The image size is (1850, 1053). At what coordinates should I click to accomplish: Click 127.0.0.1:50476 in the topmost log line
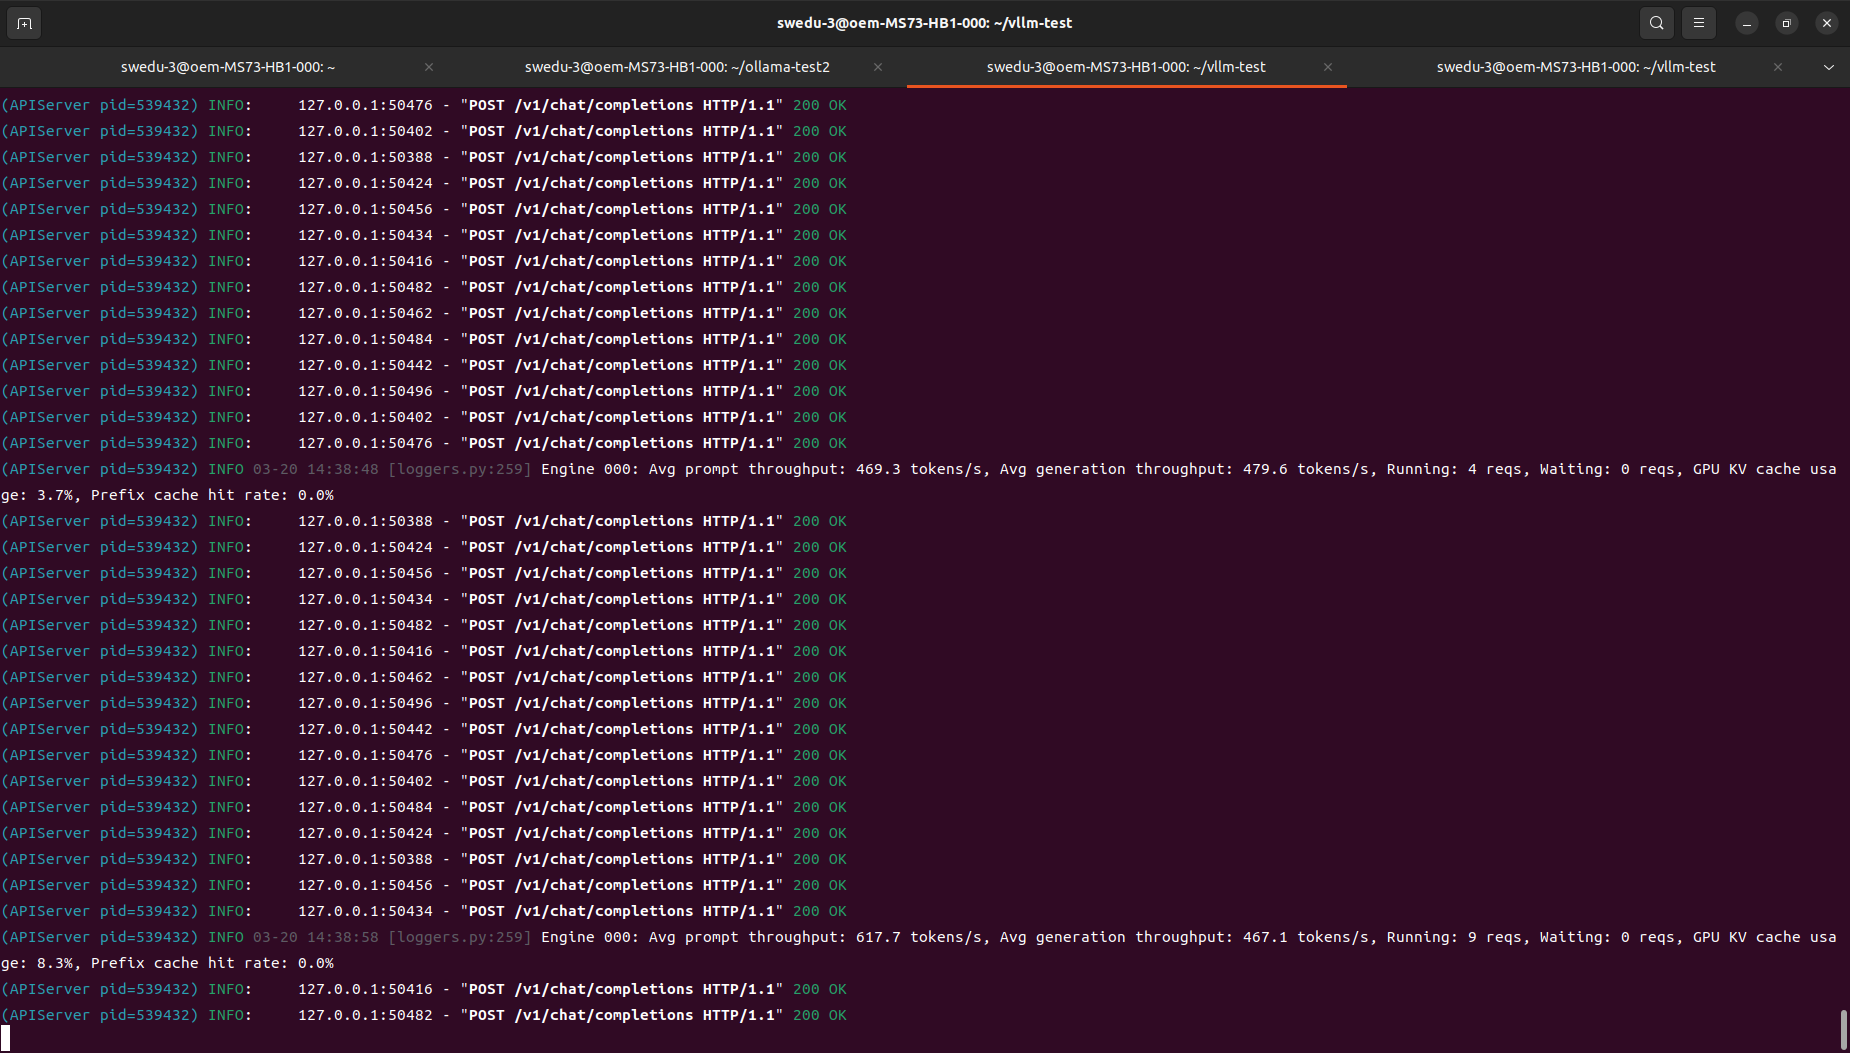click(x=365, y=105)
